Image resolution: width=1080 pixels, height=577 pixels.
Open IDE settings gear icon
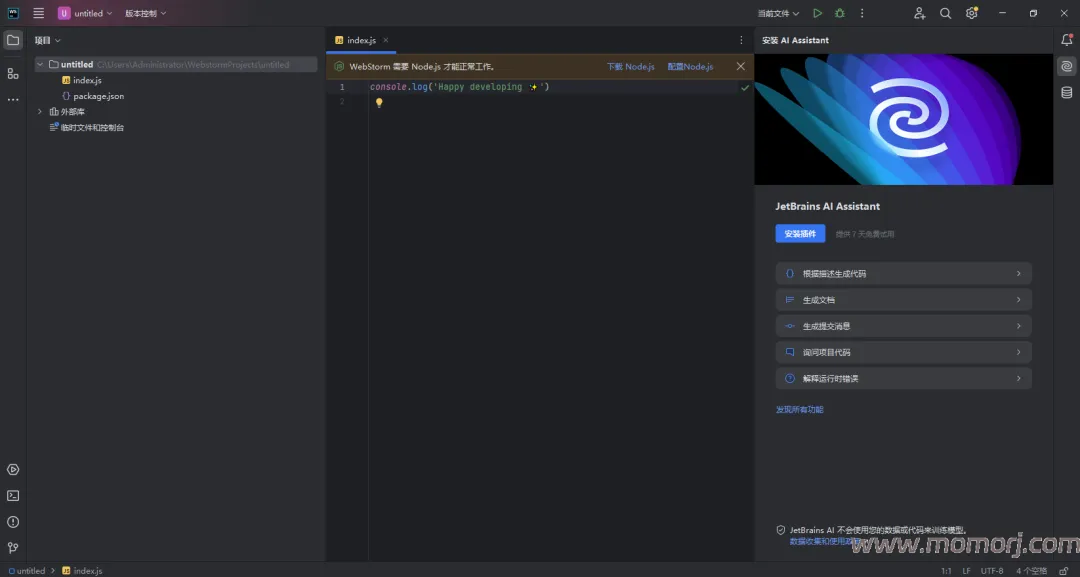tap(972, 13)
